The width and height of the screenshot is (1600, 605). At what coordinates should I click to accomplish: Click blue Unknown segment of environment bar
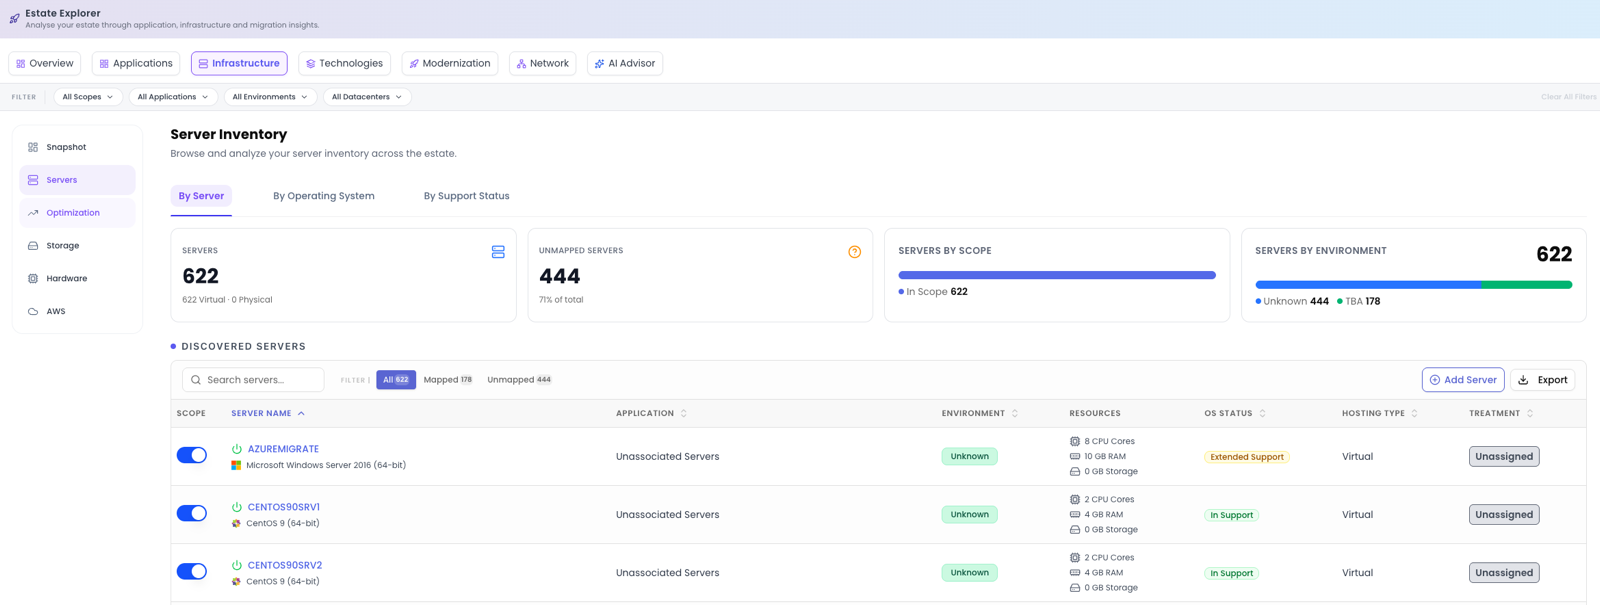1368,285
